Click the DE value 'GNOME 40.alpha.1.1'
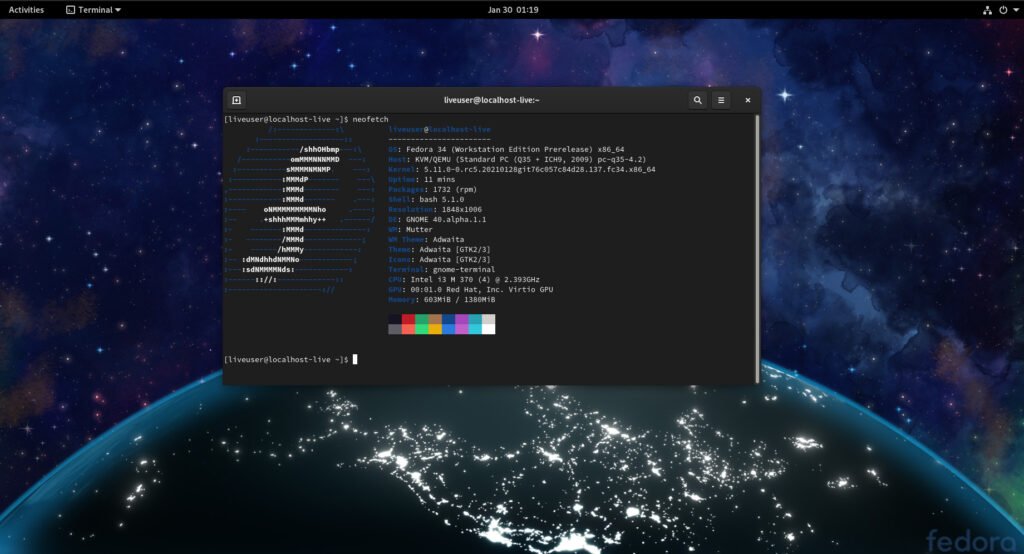 (x=446, y=220)
